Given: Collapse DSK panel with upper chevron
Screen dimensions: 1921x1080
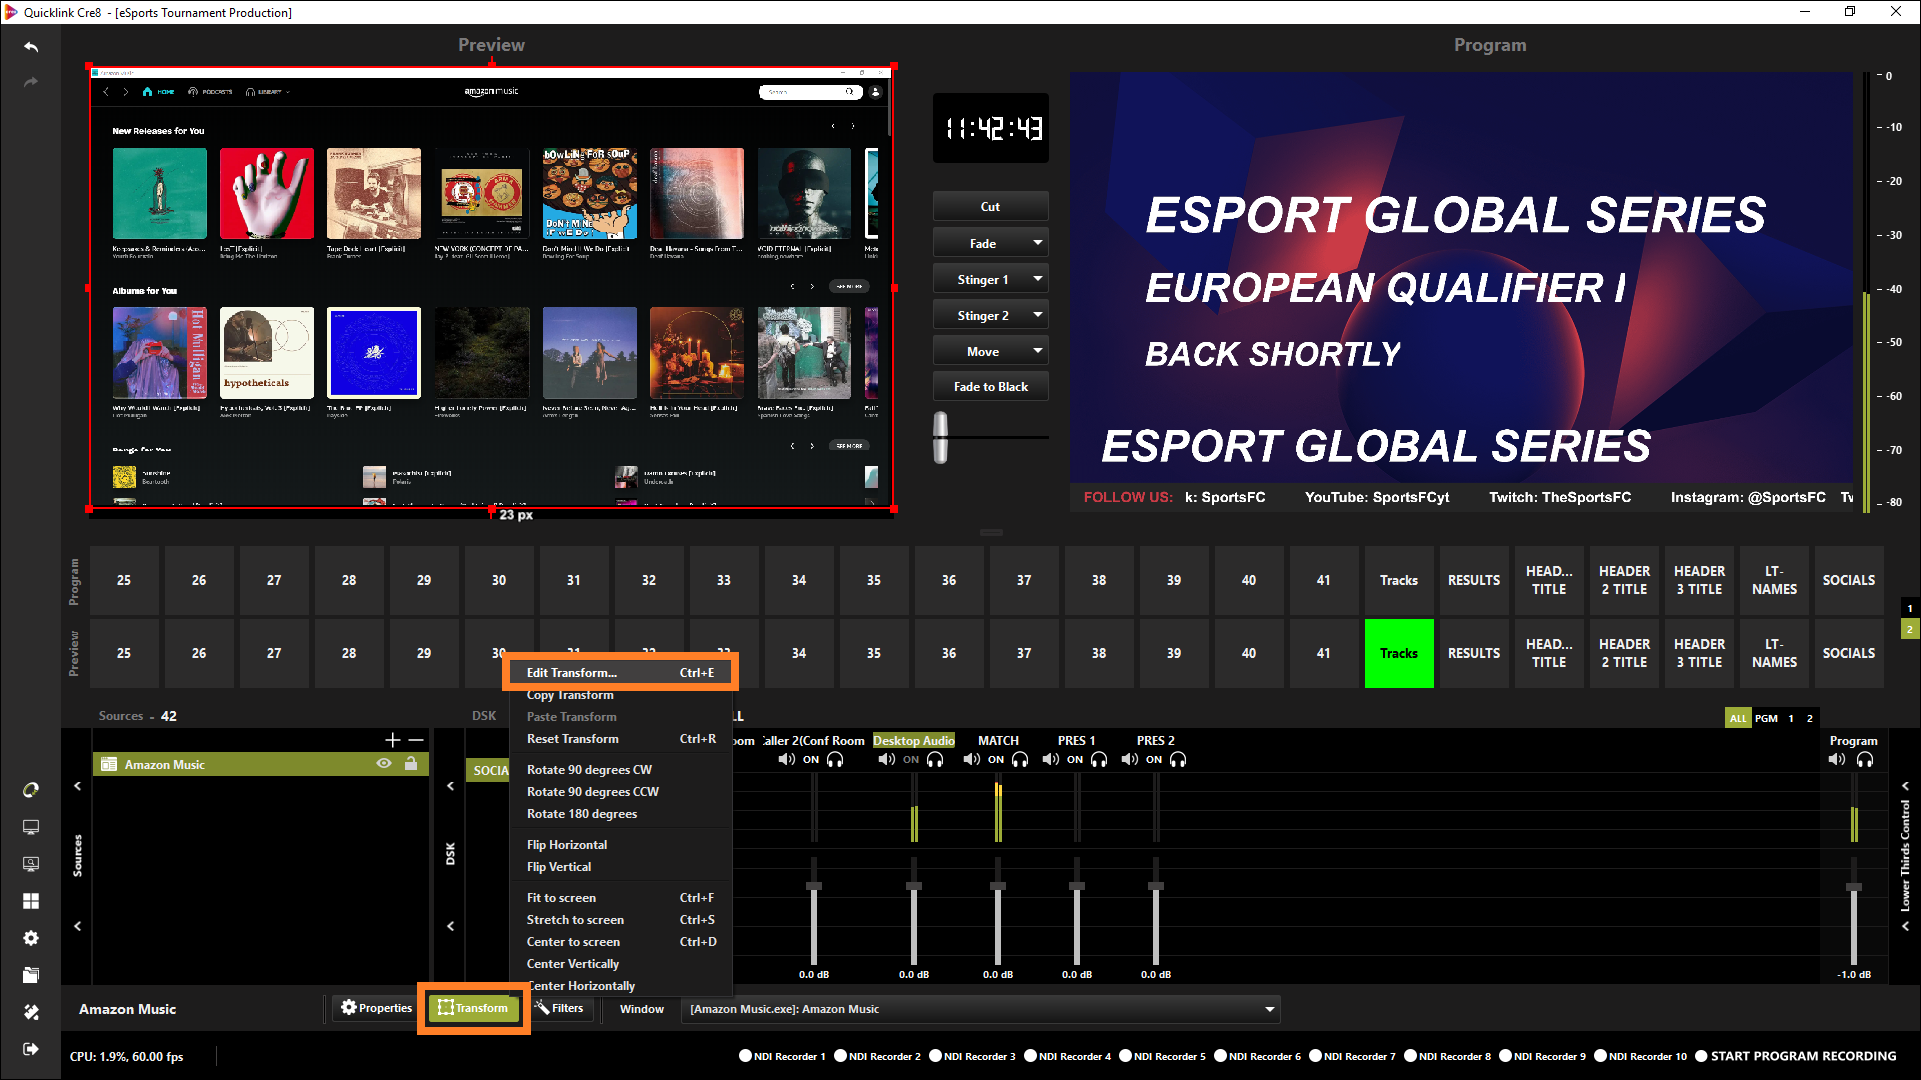Looking at the screenshot, I should pyautogui.click(x=451, y=786).
